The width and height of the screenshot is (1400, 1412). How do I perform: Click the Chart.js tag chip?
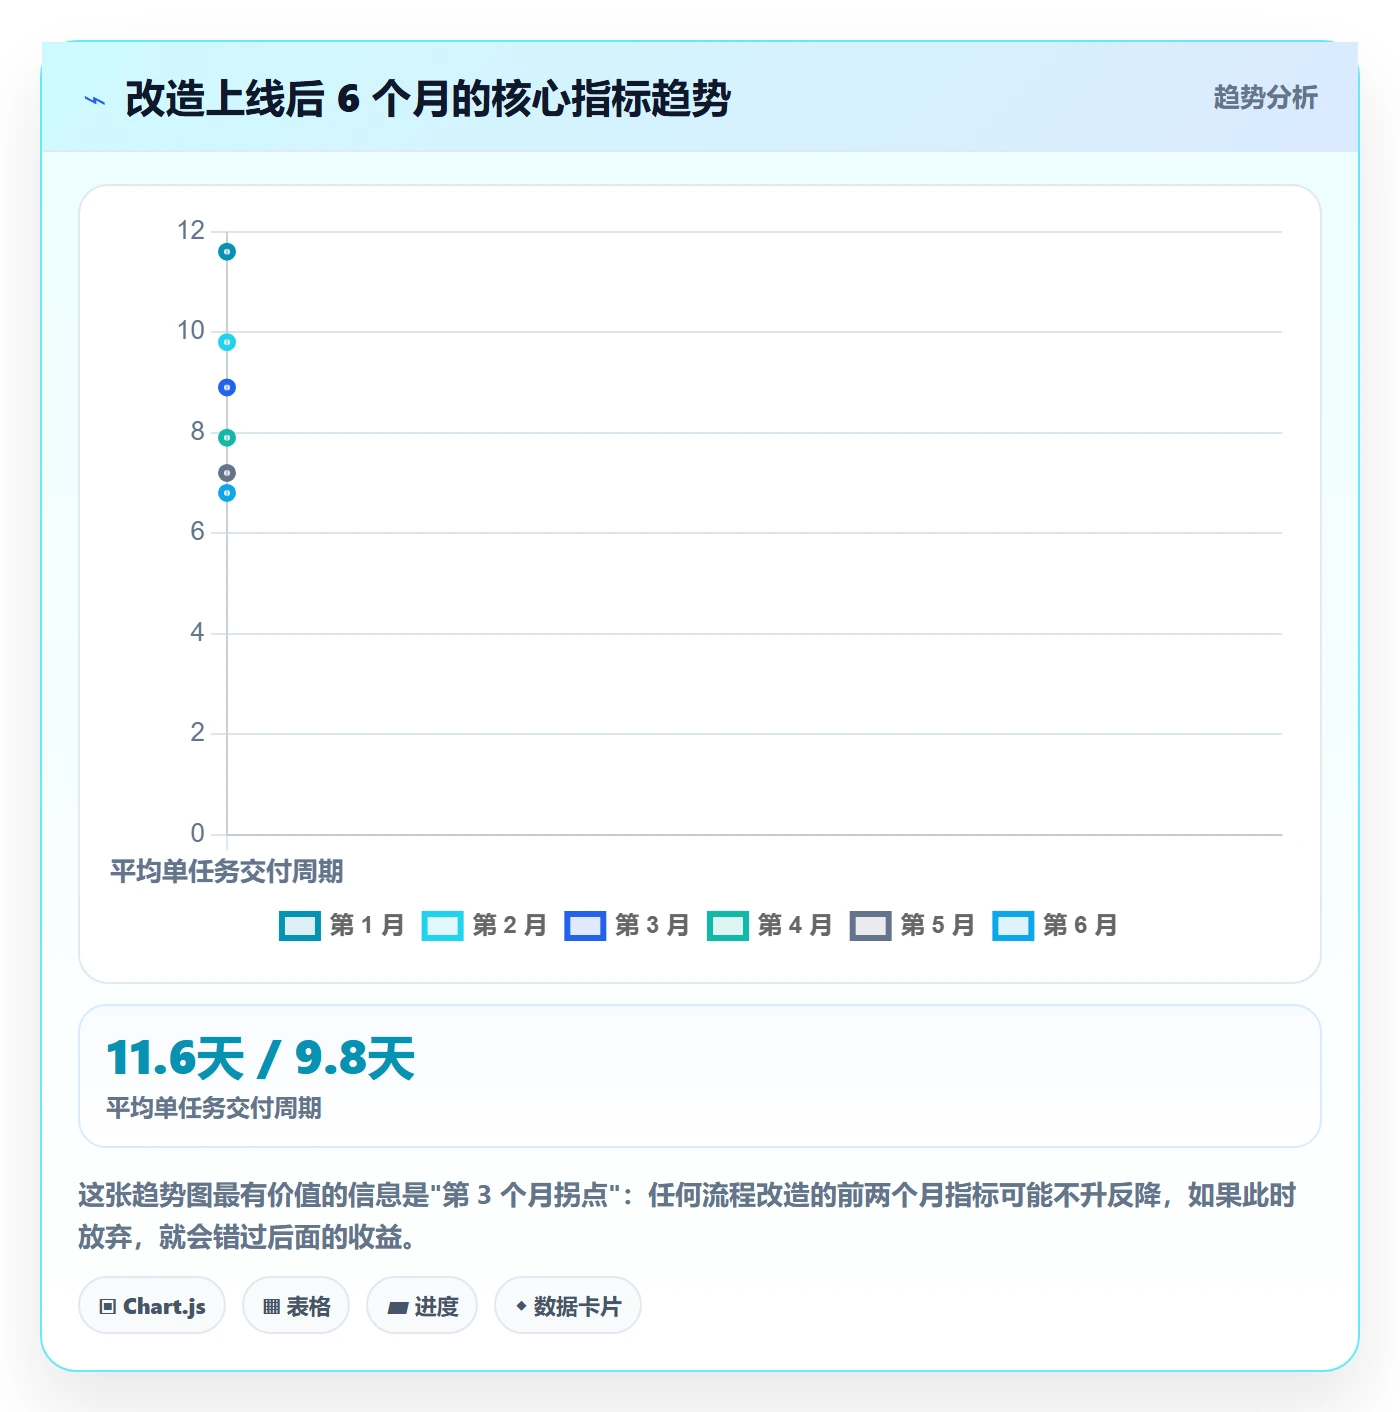click(152, 1306)
